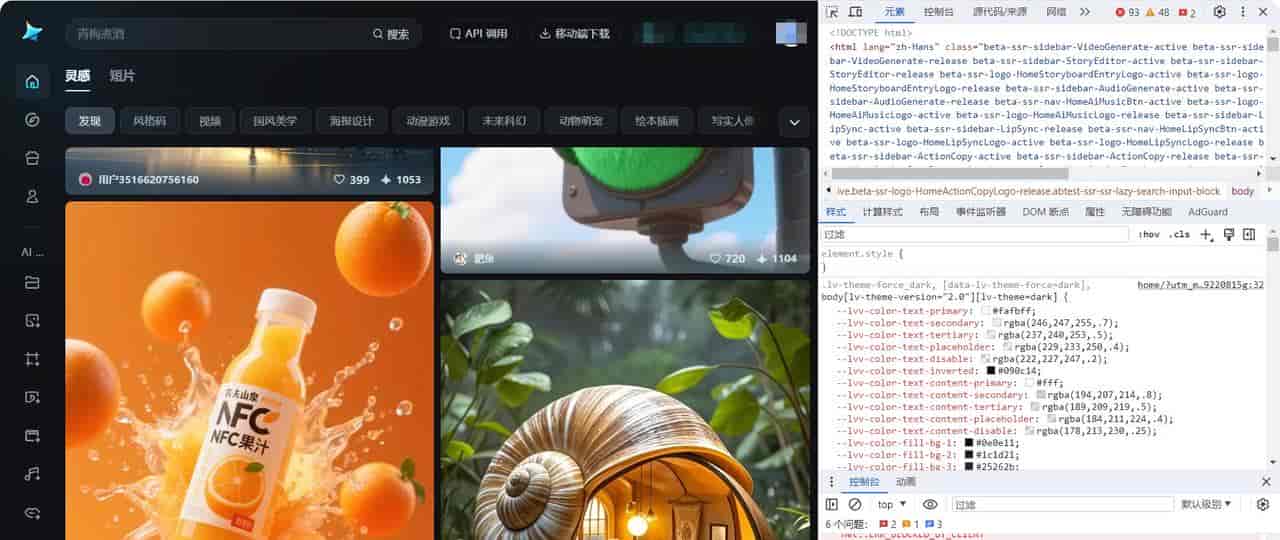
Task: Select the crop frame icon in sidebar
Action: pyautogui.click(x=32, y=359)
